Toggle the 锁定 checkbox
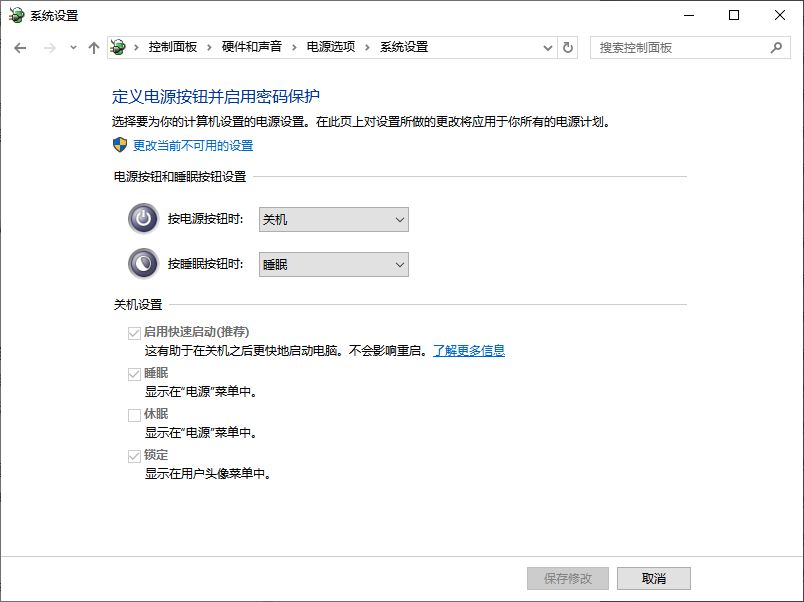 tap(134, 455)
